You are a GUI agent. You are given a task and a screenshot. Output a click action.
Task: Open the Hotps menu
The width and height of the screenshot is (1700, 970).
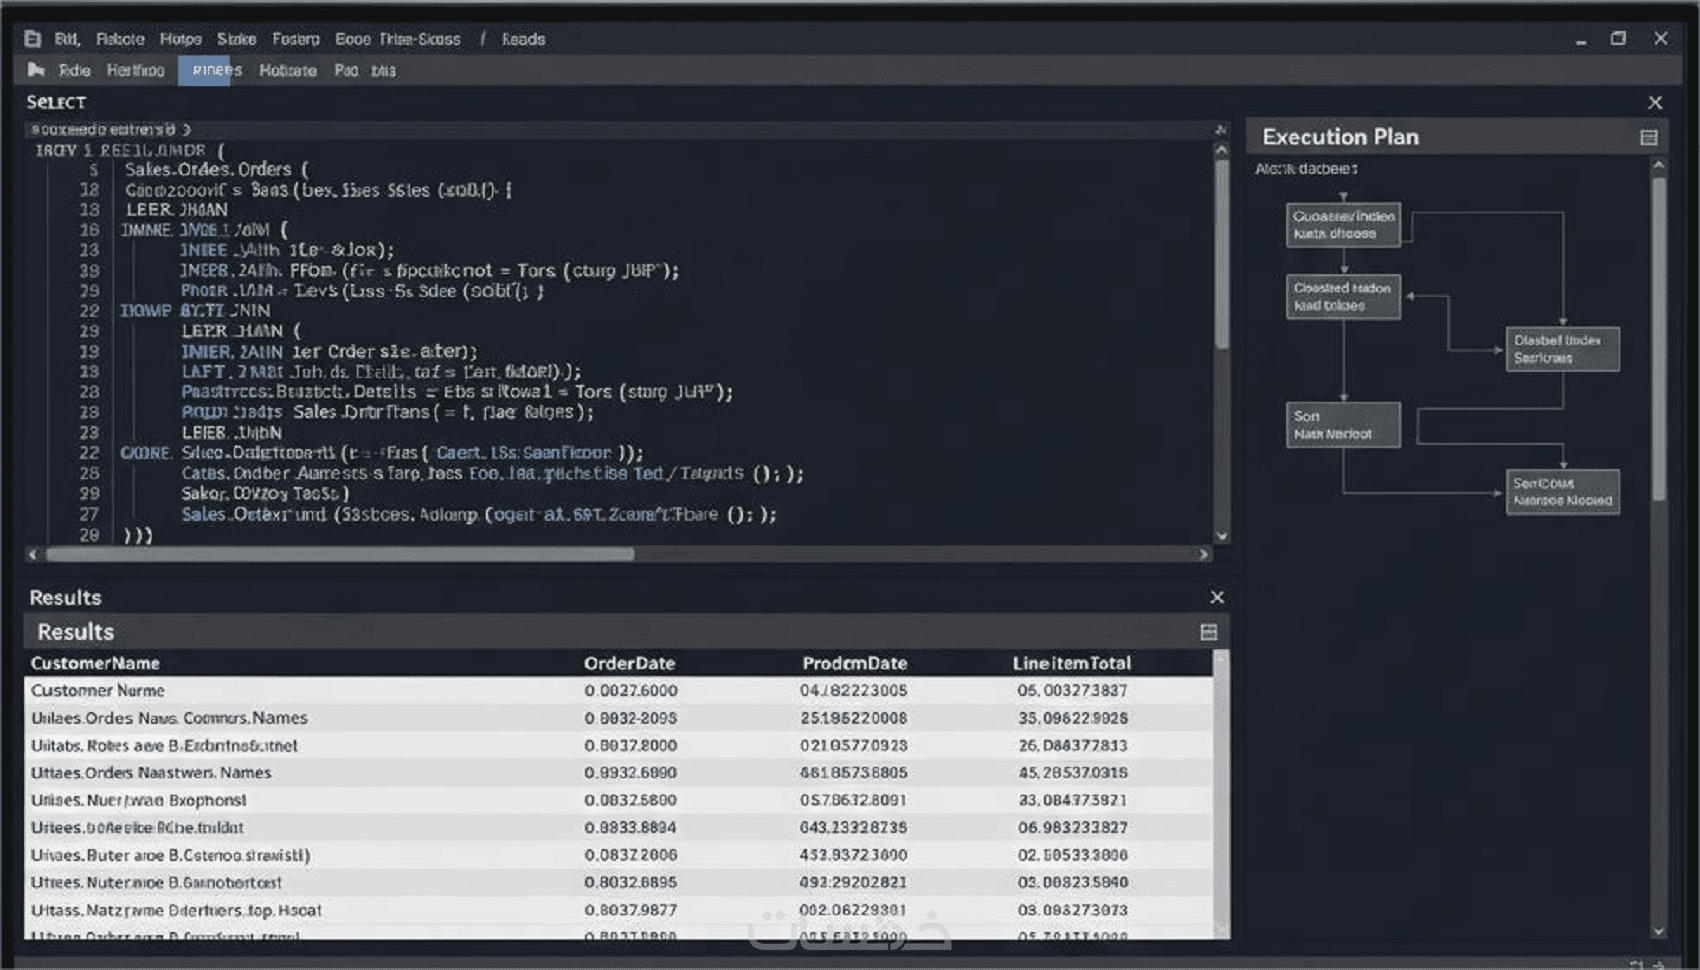click(x=181, y=39)
